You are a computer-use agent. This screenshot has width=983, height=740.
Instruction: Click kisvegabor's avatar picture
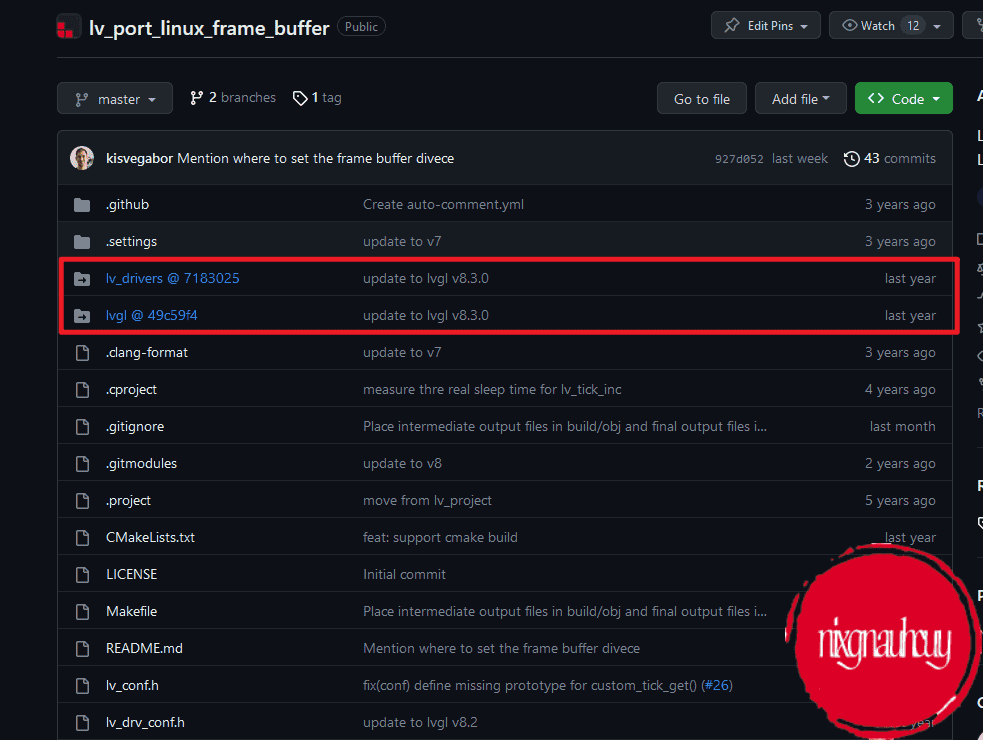[x=82, y=158]
